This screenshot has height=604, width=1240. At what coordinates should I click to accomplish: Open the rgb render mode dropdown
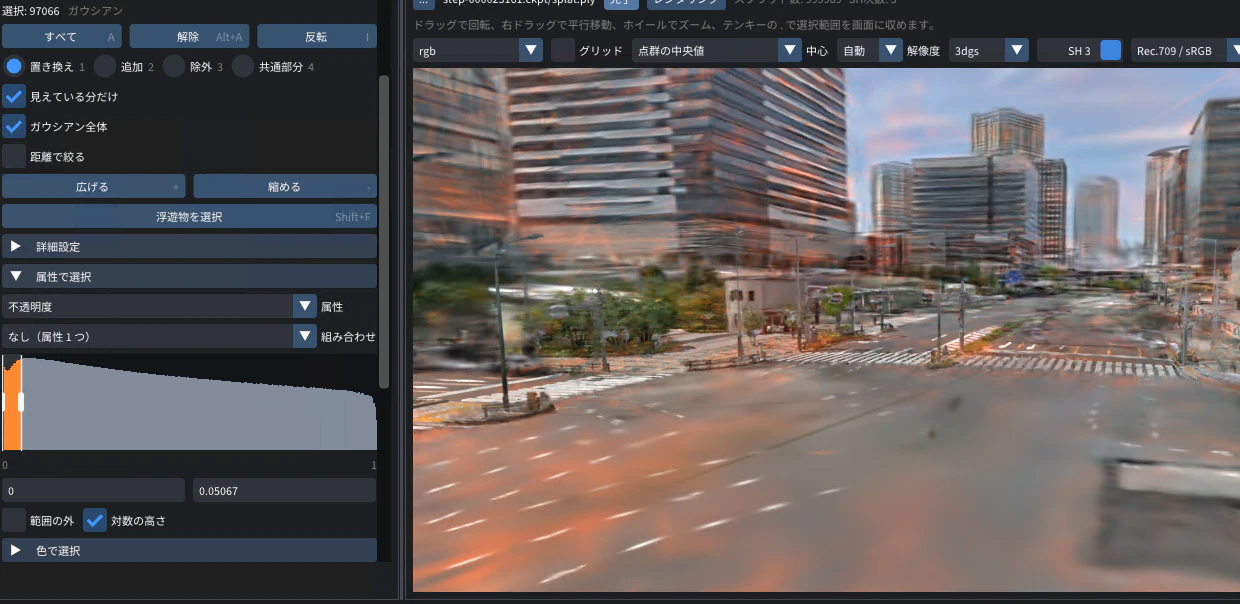point(478,50)
